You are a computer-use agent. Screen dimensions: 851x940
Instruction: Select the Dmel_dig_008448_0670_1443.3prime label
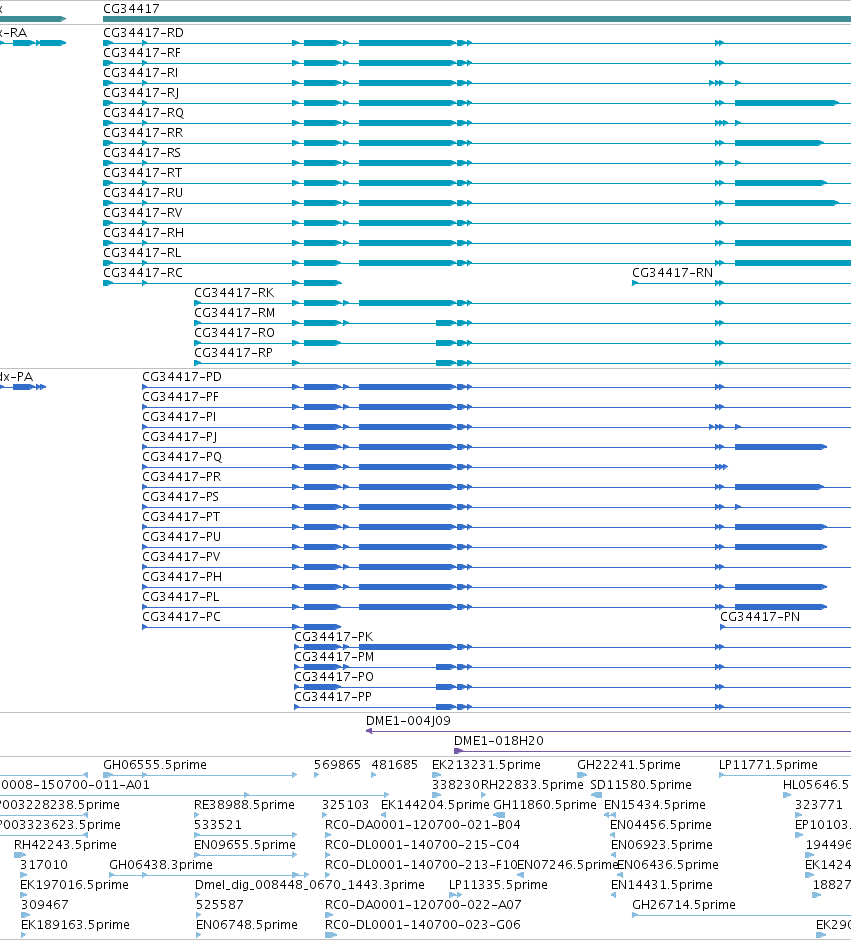[x=310, y=885]
